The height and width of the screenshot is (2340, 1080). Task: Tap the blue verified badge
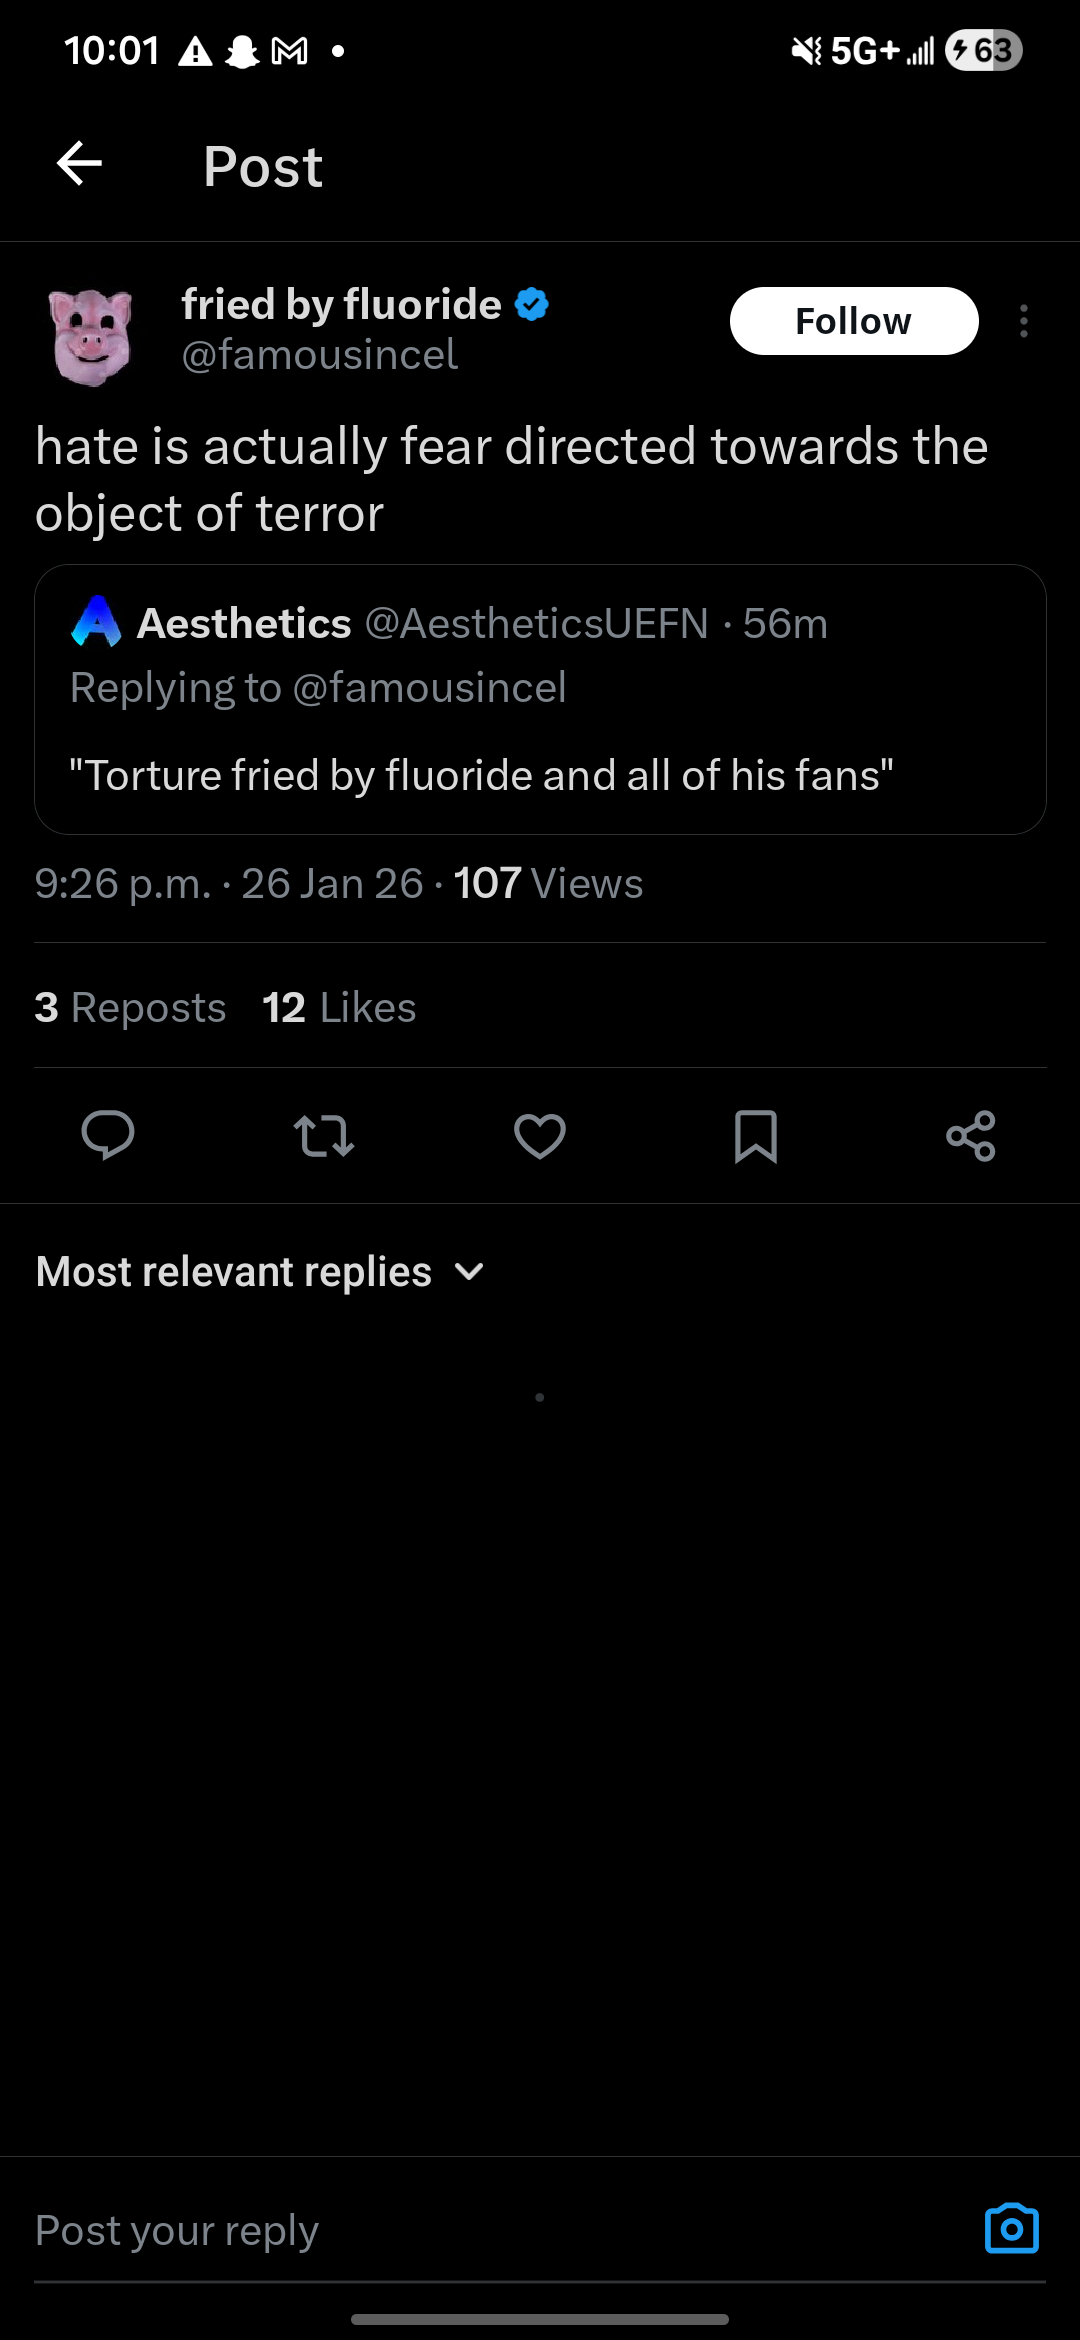click(x=532, y=304)
